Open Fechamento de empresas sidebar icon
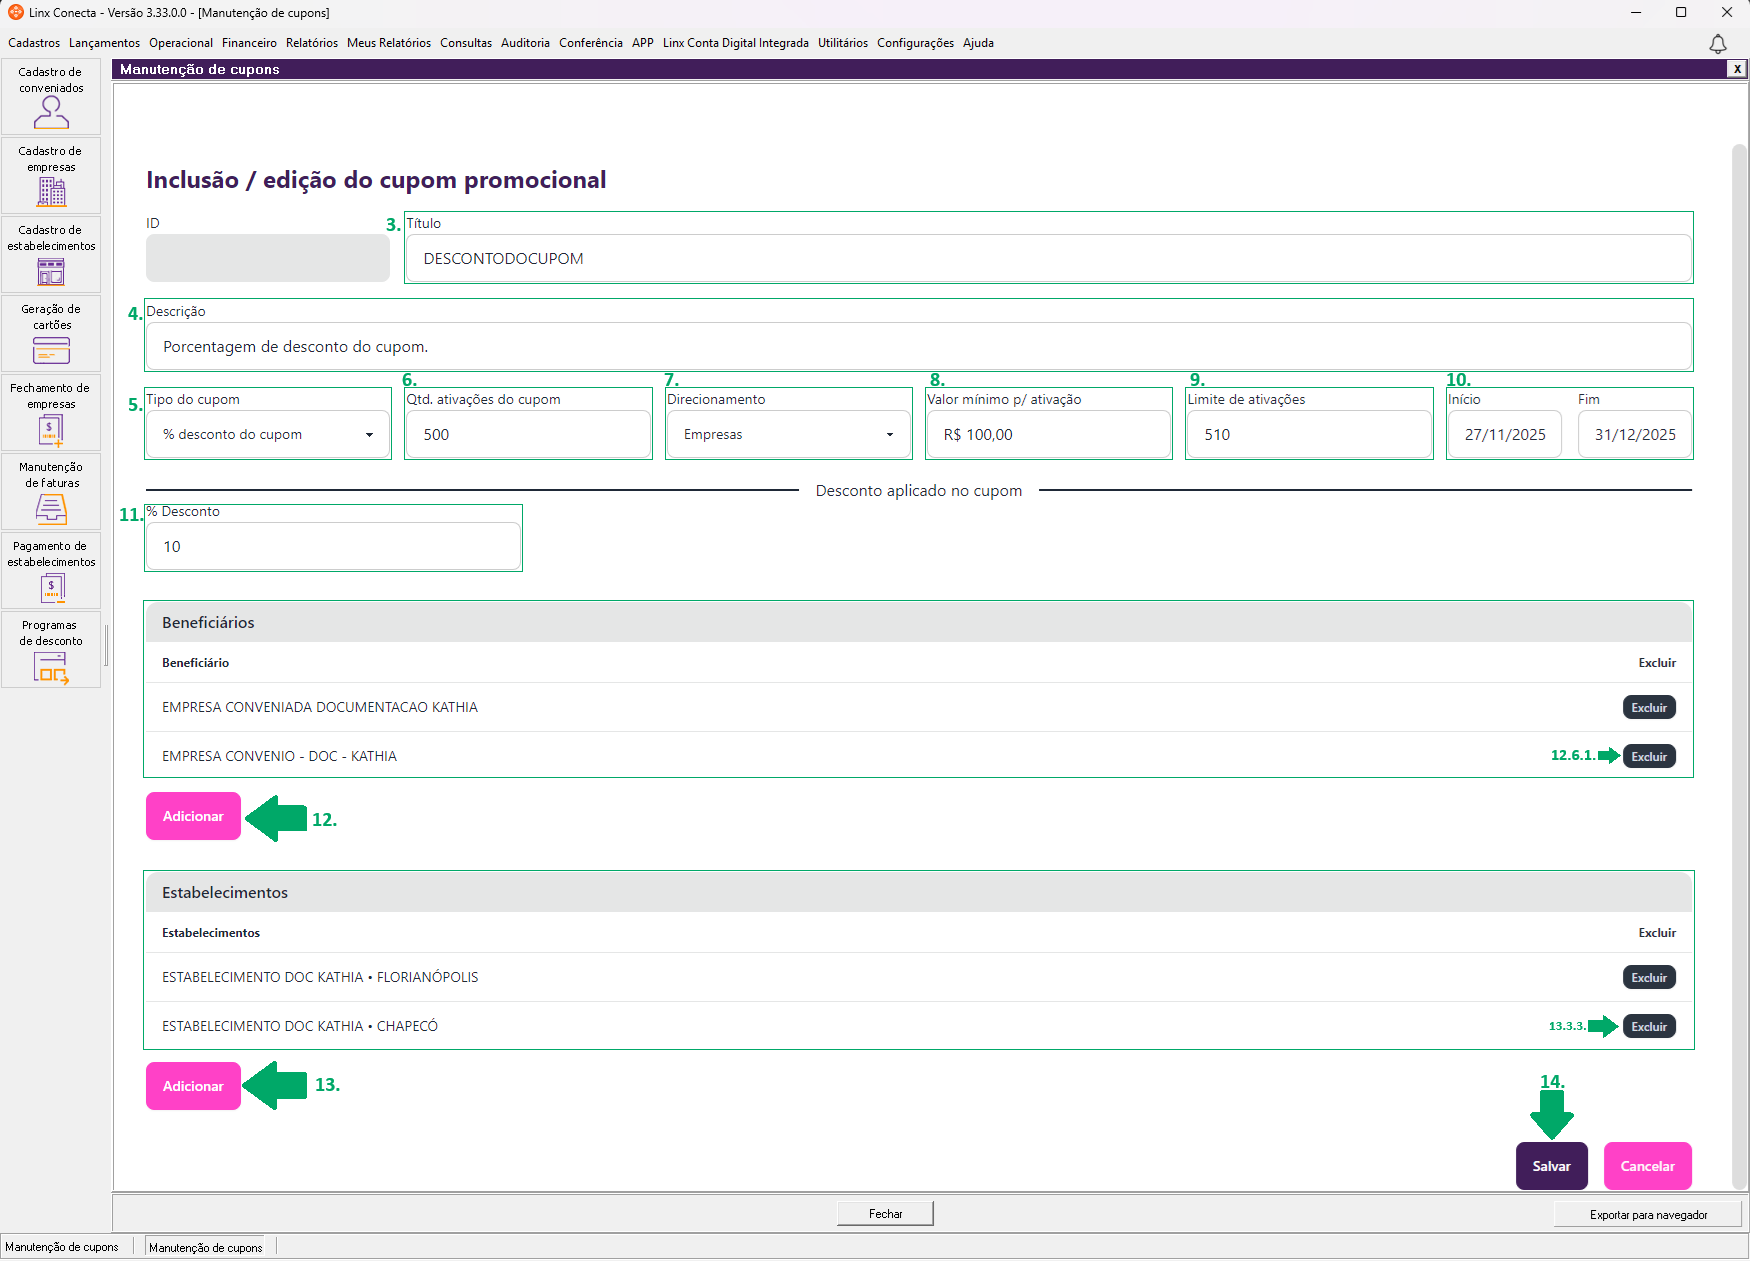1750x1261 pixels. (x=51, y=413)
